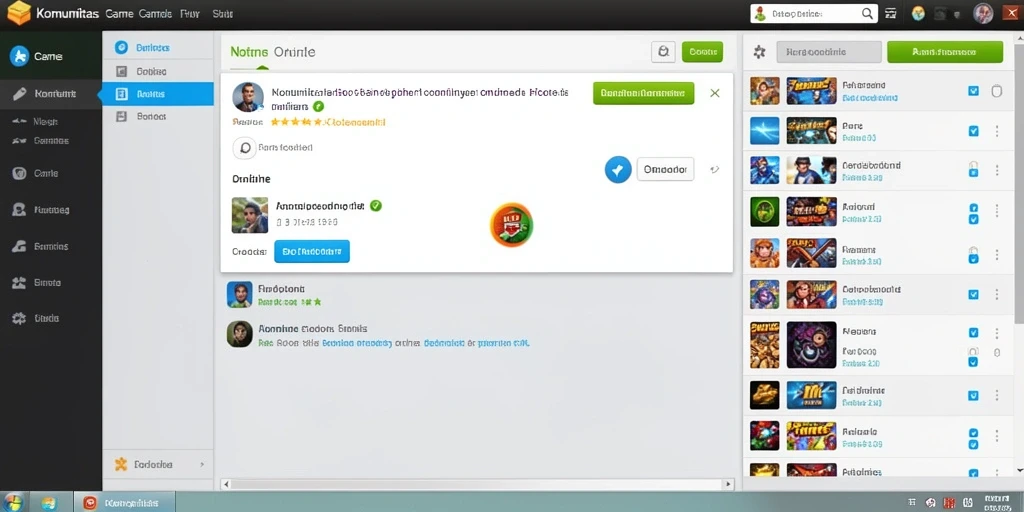The height and width of the screenshot is (512, 1024).
Task: Select the highlighted blue item in the light sidebar
Action: [158, 94]
